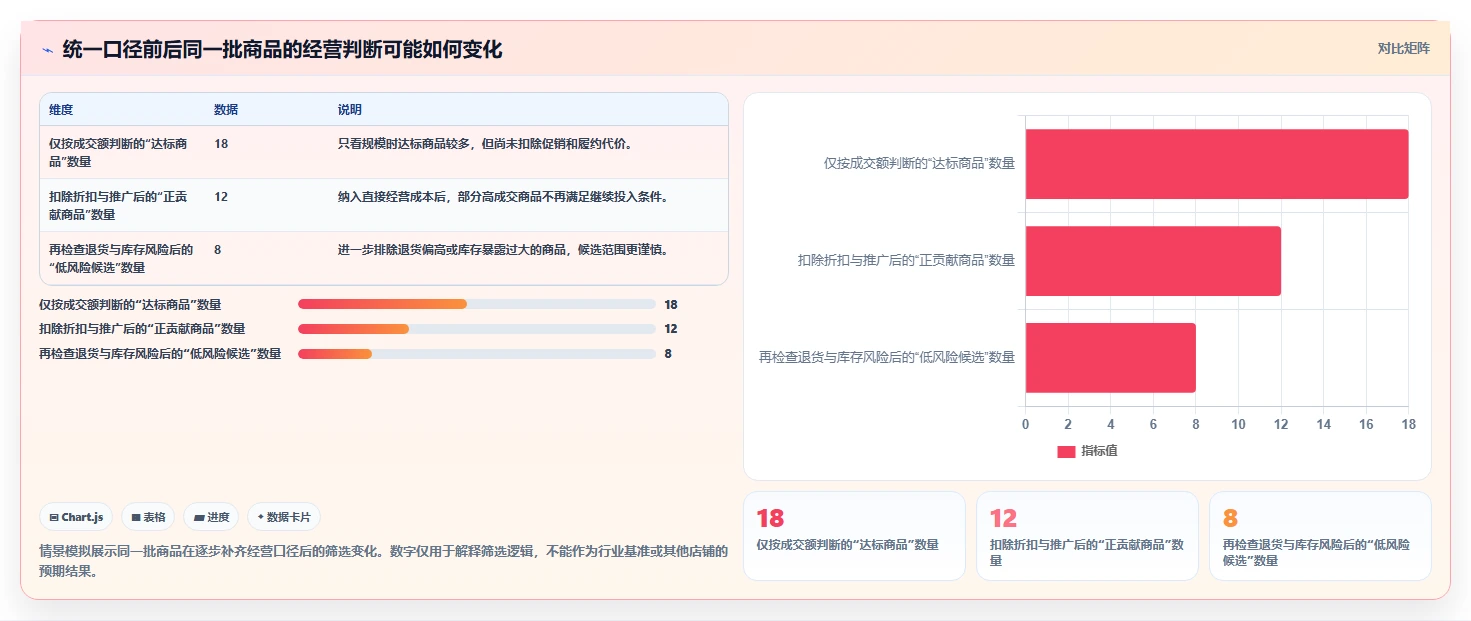
Task: Click the middle chart bar for 正贡献商品
Action: click(x=1153, y=261)
